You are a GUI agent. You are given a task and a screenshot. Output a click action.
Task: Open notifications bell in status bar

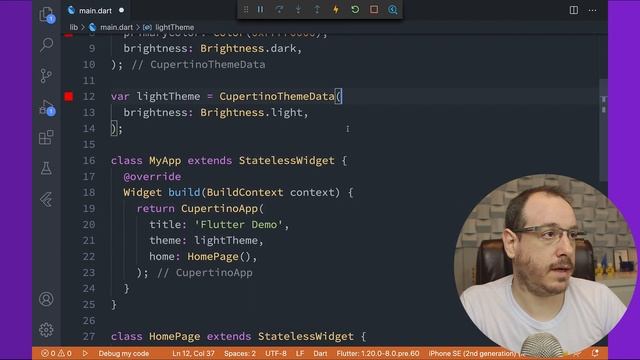[x=595, y=353]
